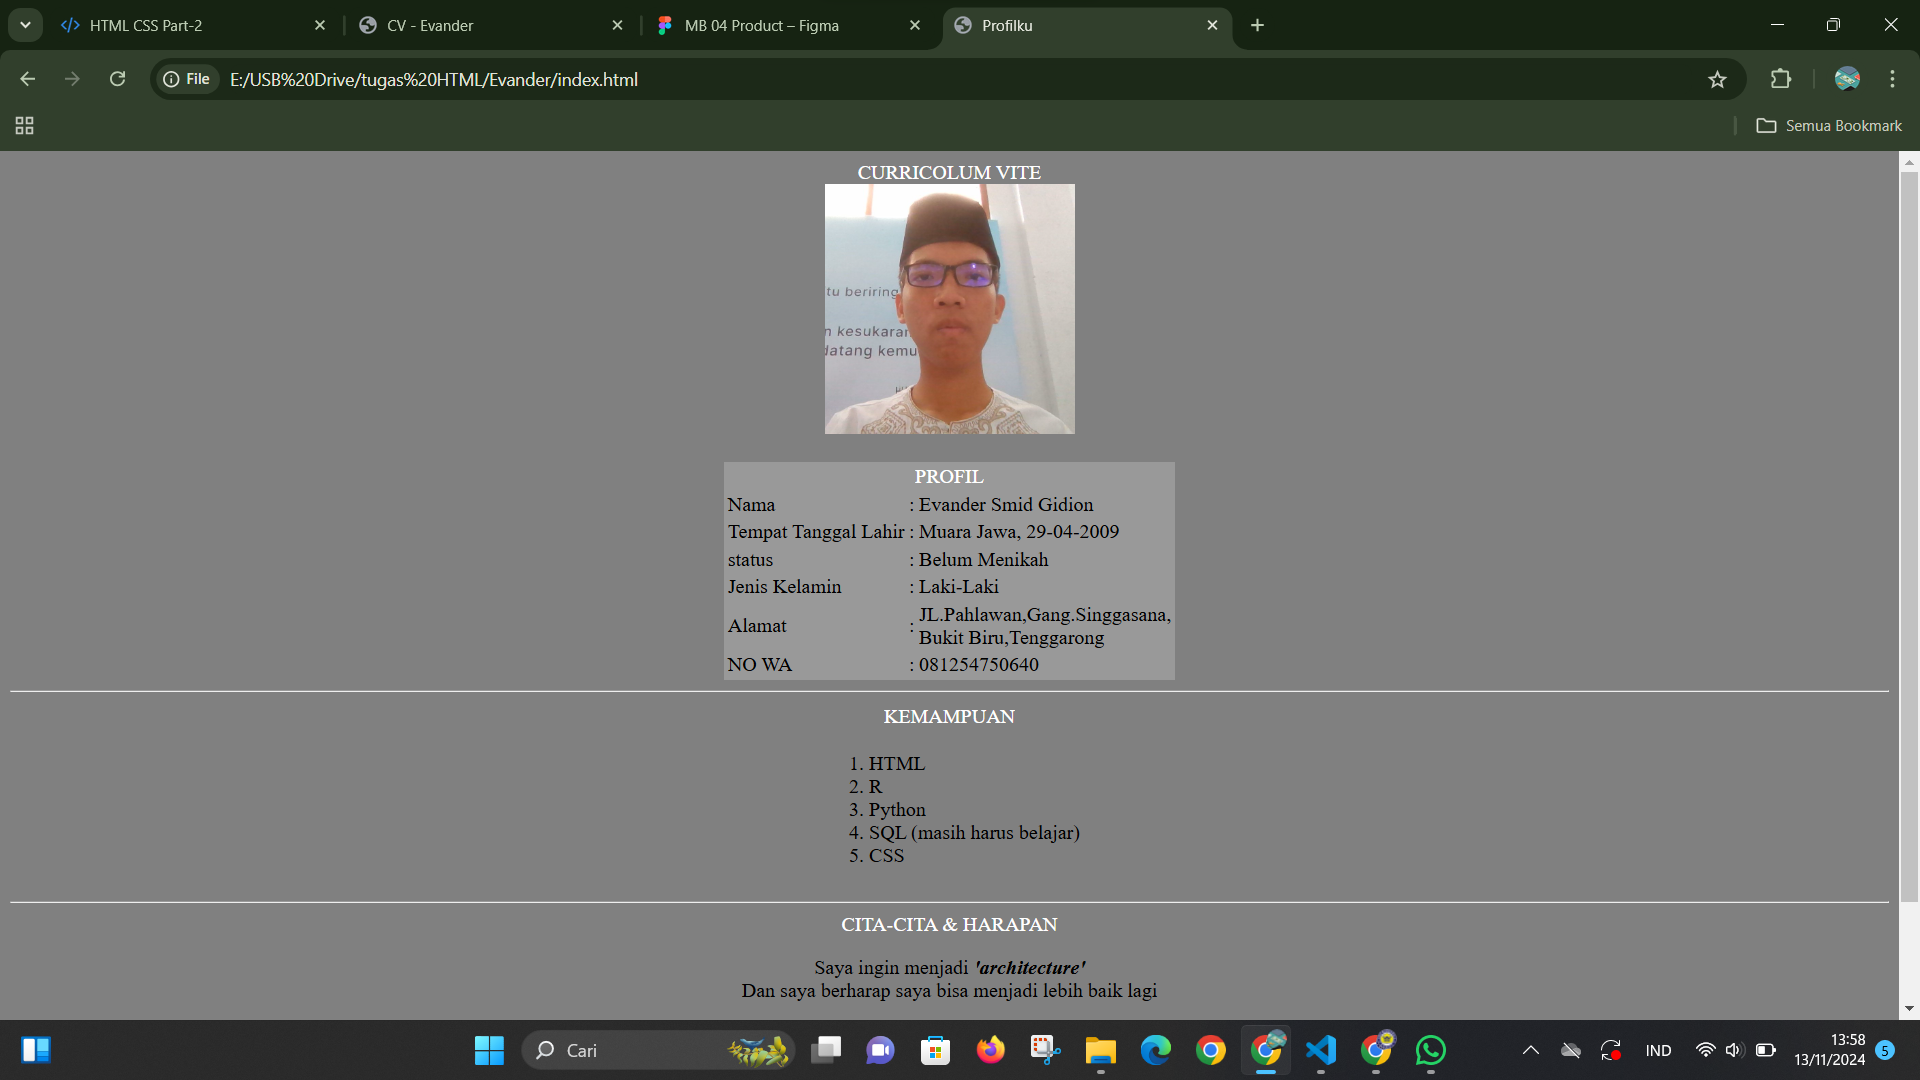Open WhatsApp from taskbar
Viewport: 1920px width, 1080px height.
(1430, 1050)
